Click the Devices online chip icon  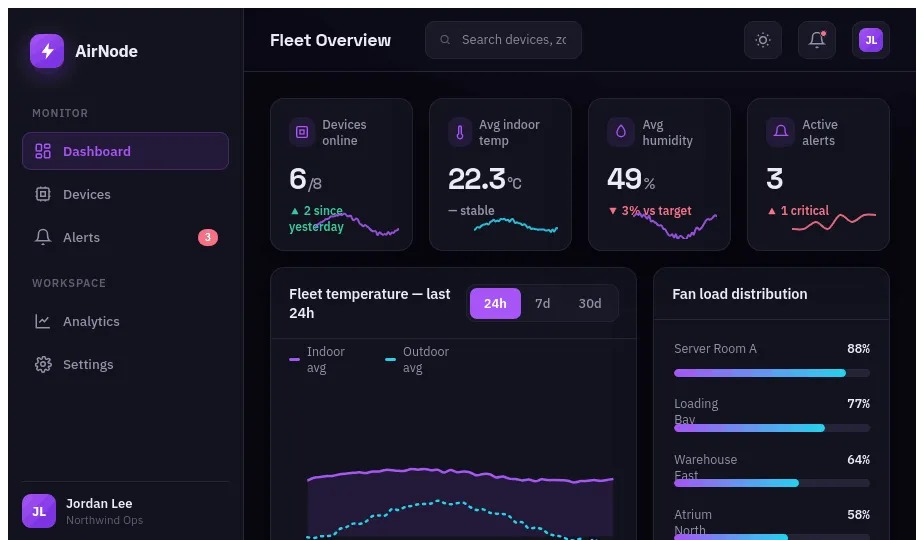(x=302, y=132)
